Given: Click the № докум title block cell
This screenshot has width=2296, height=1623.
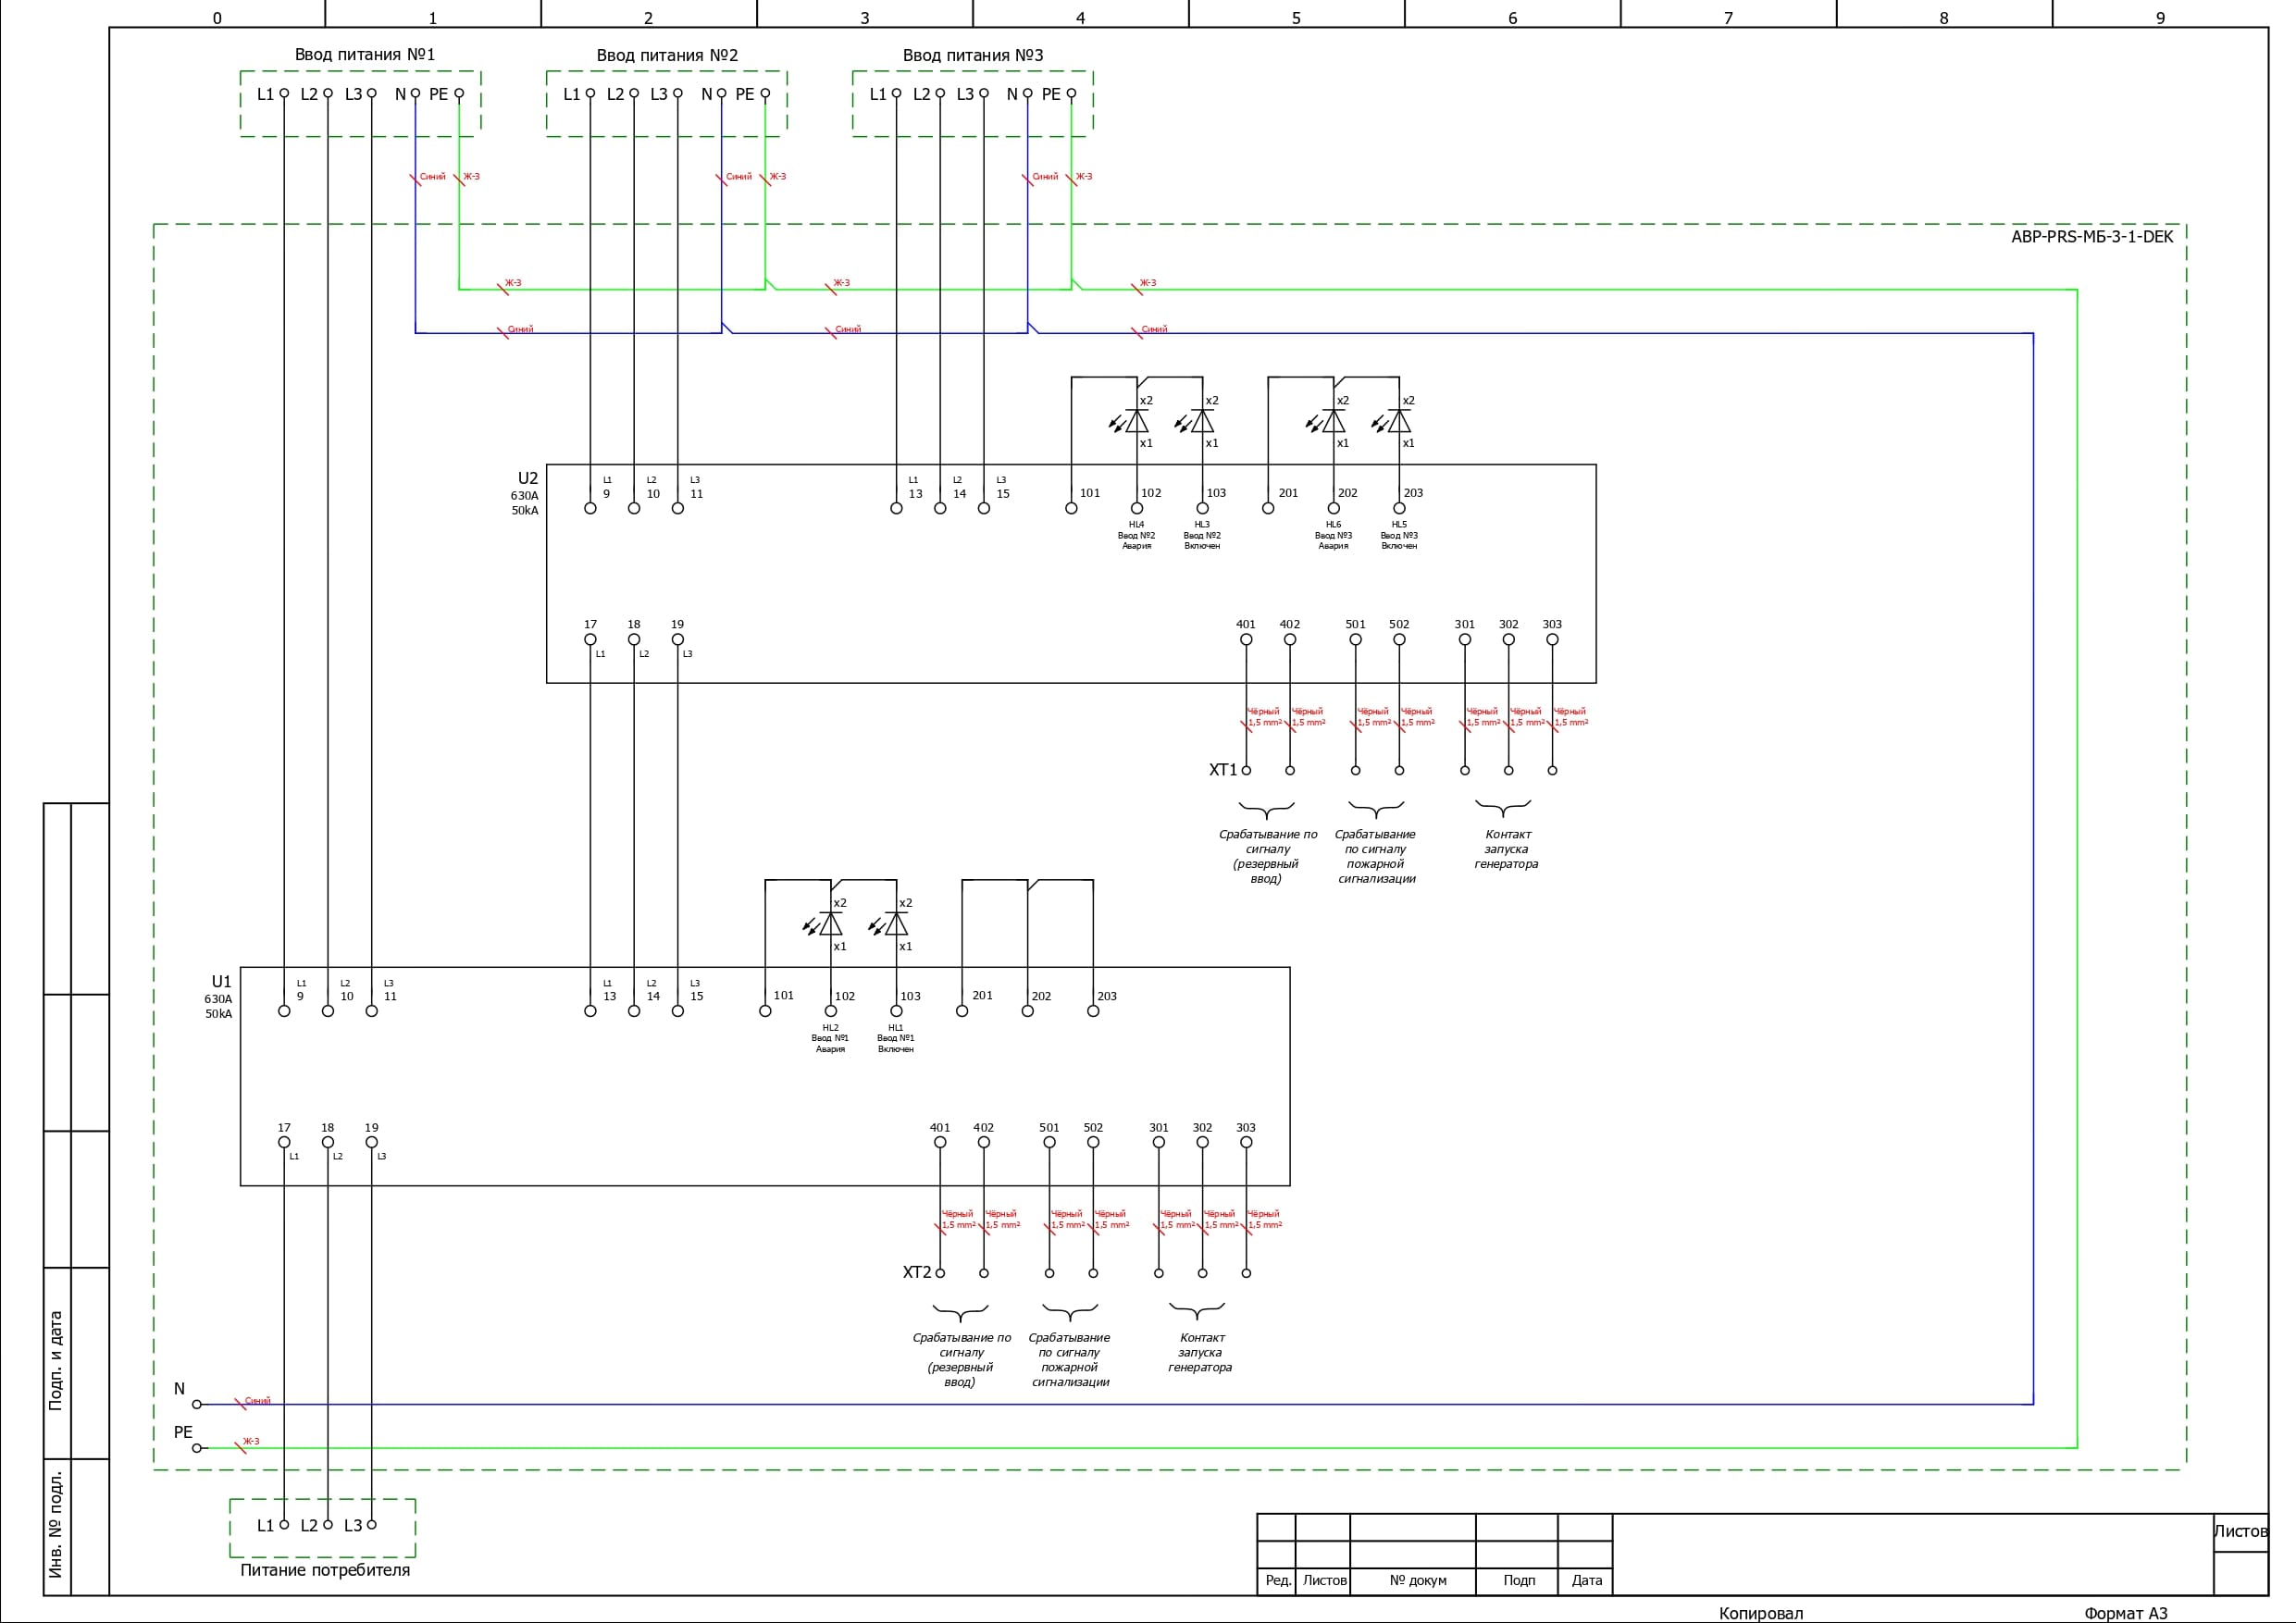Looking at the screenshot, I should pos(1417,1580).
